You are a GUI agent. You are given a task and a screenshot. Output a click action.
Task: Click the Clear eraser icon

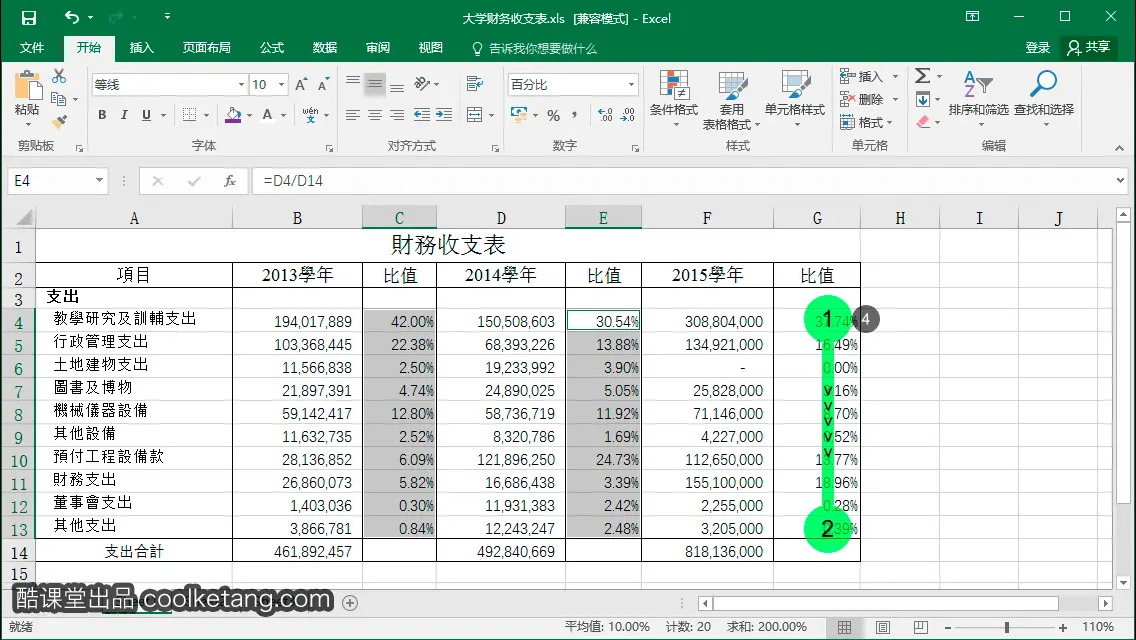pyautogui.click(x=922, y=122)
